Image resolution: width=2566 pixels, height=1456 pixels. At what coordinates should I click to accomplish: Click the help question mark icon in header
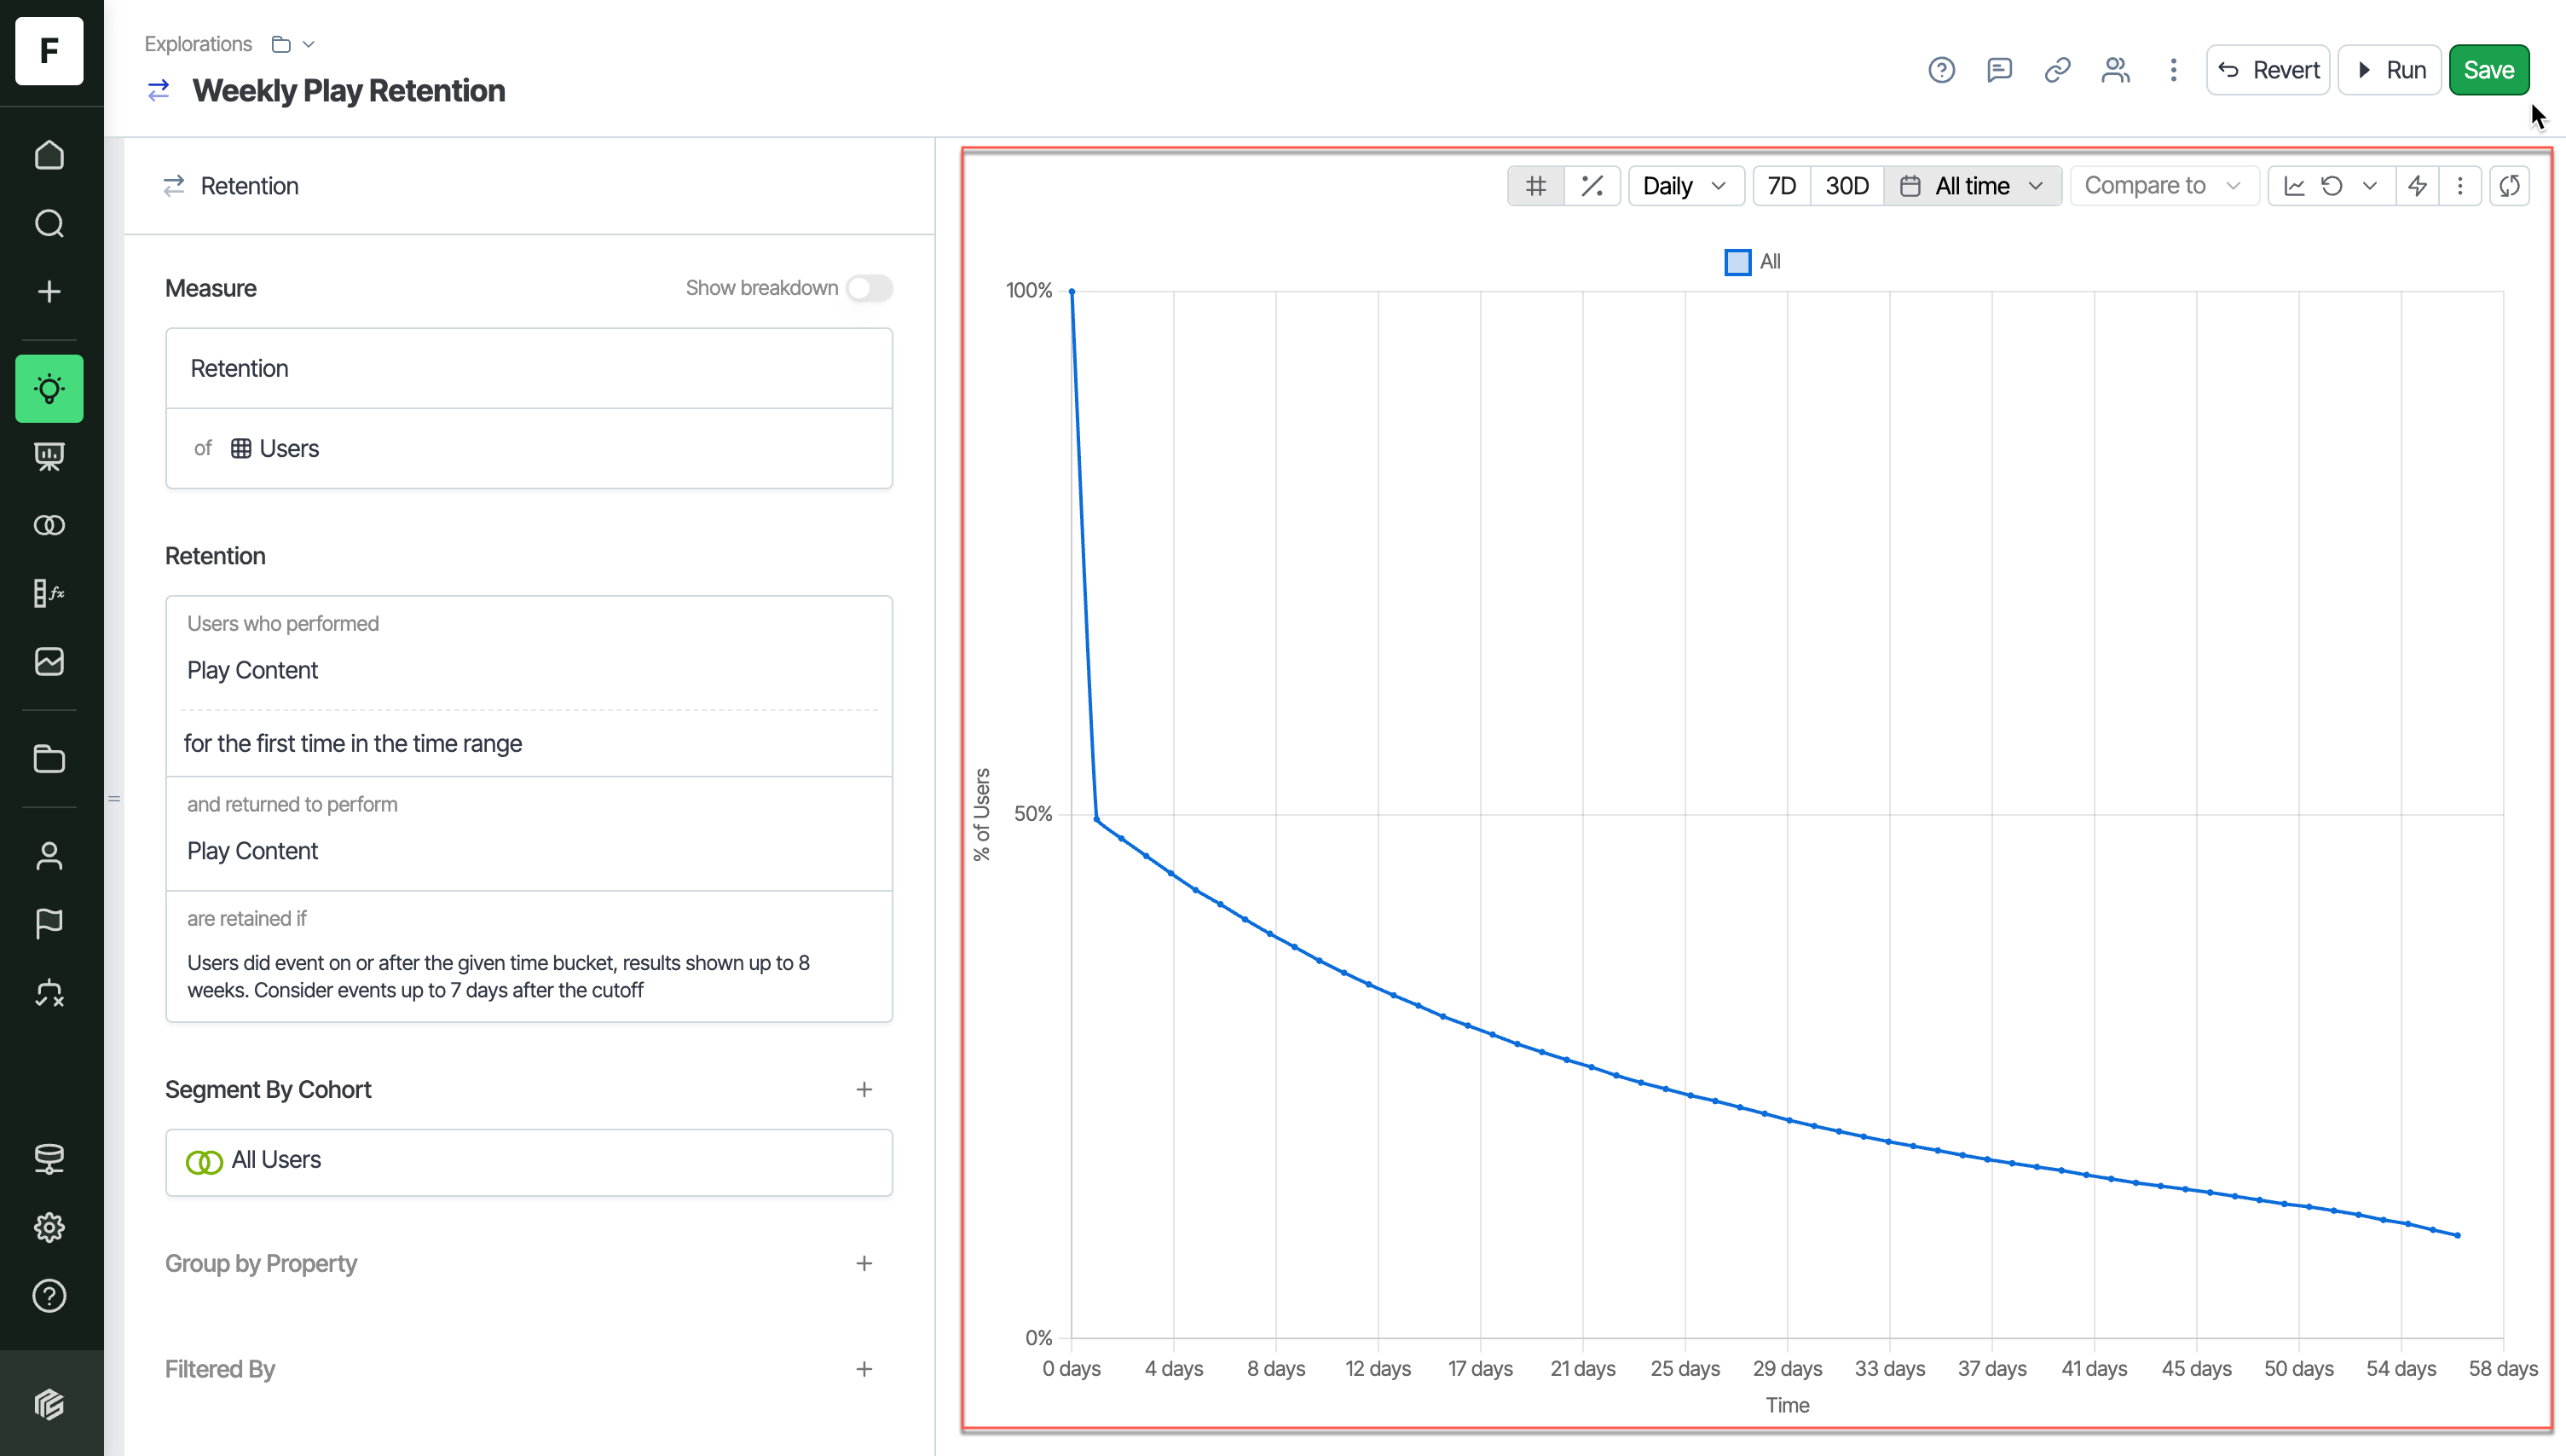click(1941, 70)
